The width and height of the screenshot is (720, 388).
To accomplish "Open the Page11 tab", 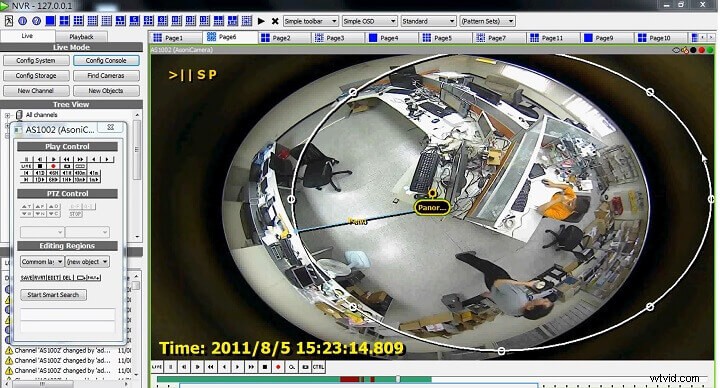I will point(552,38).
